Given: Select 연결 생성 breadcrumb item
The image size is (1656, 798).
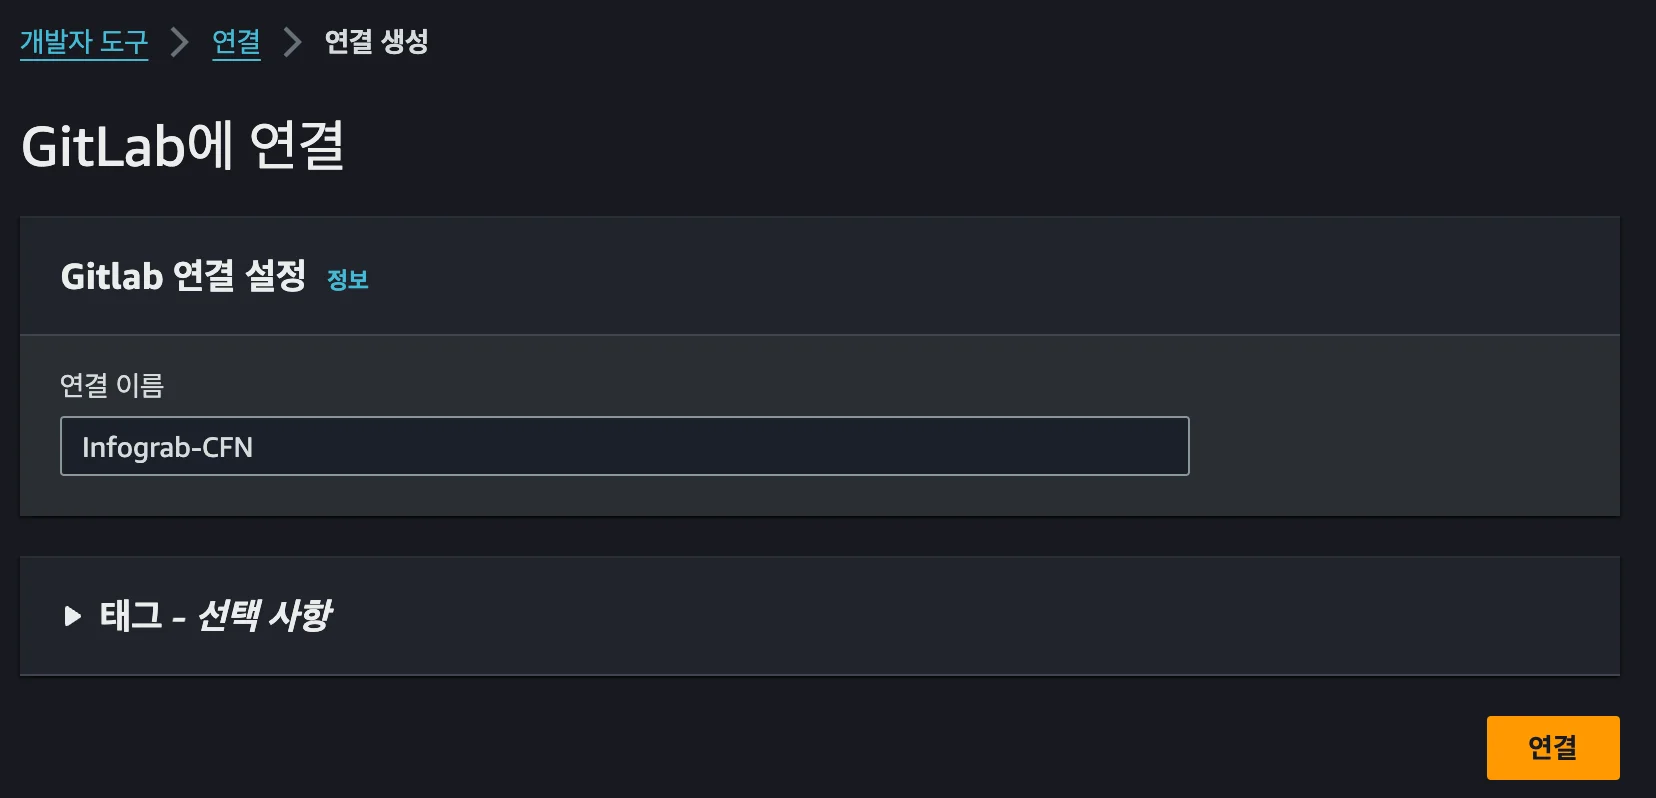Looking at the screenshot, I should coord(376,42).
